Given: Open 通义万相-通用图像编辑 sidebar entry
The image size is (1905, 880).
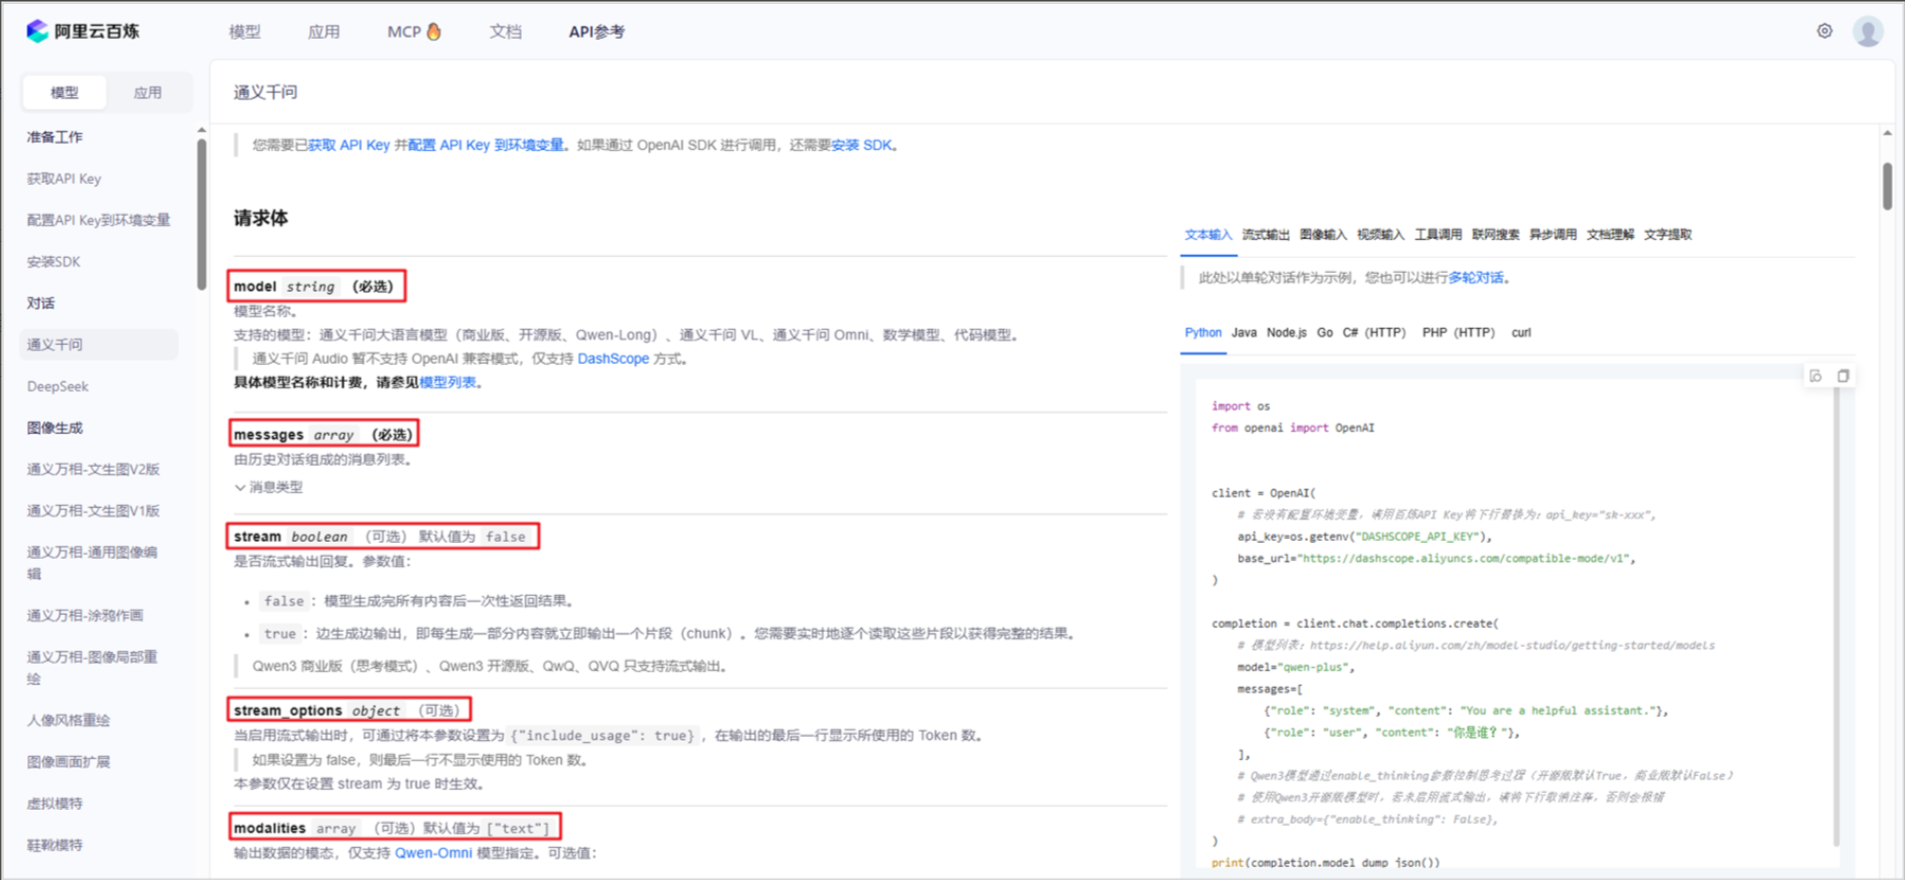Looking at the screenshot, I should pyautogui.click(x=92, y=563).
